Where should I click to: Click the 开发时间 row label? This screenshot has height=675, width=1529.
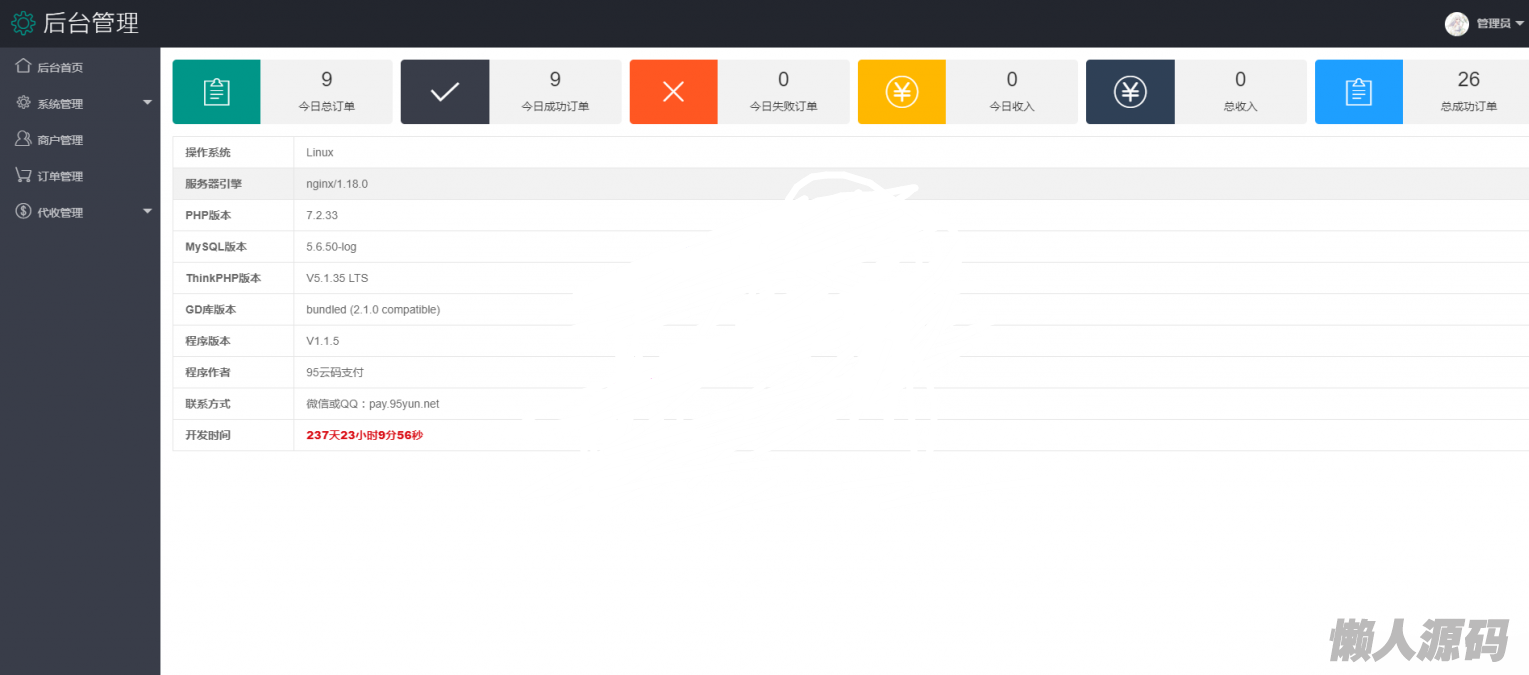[208, 435]
